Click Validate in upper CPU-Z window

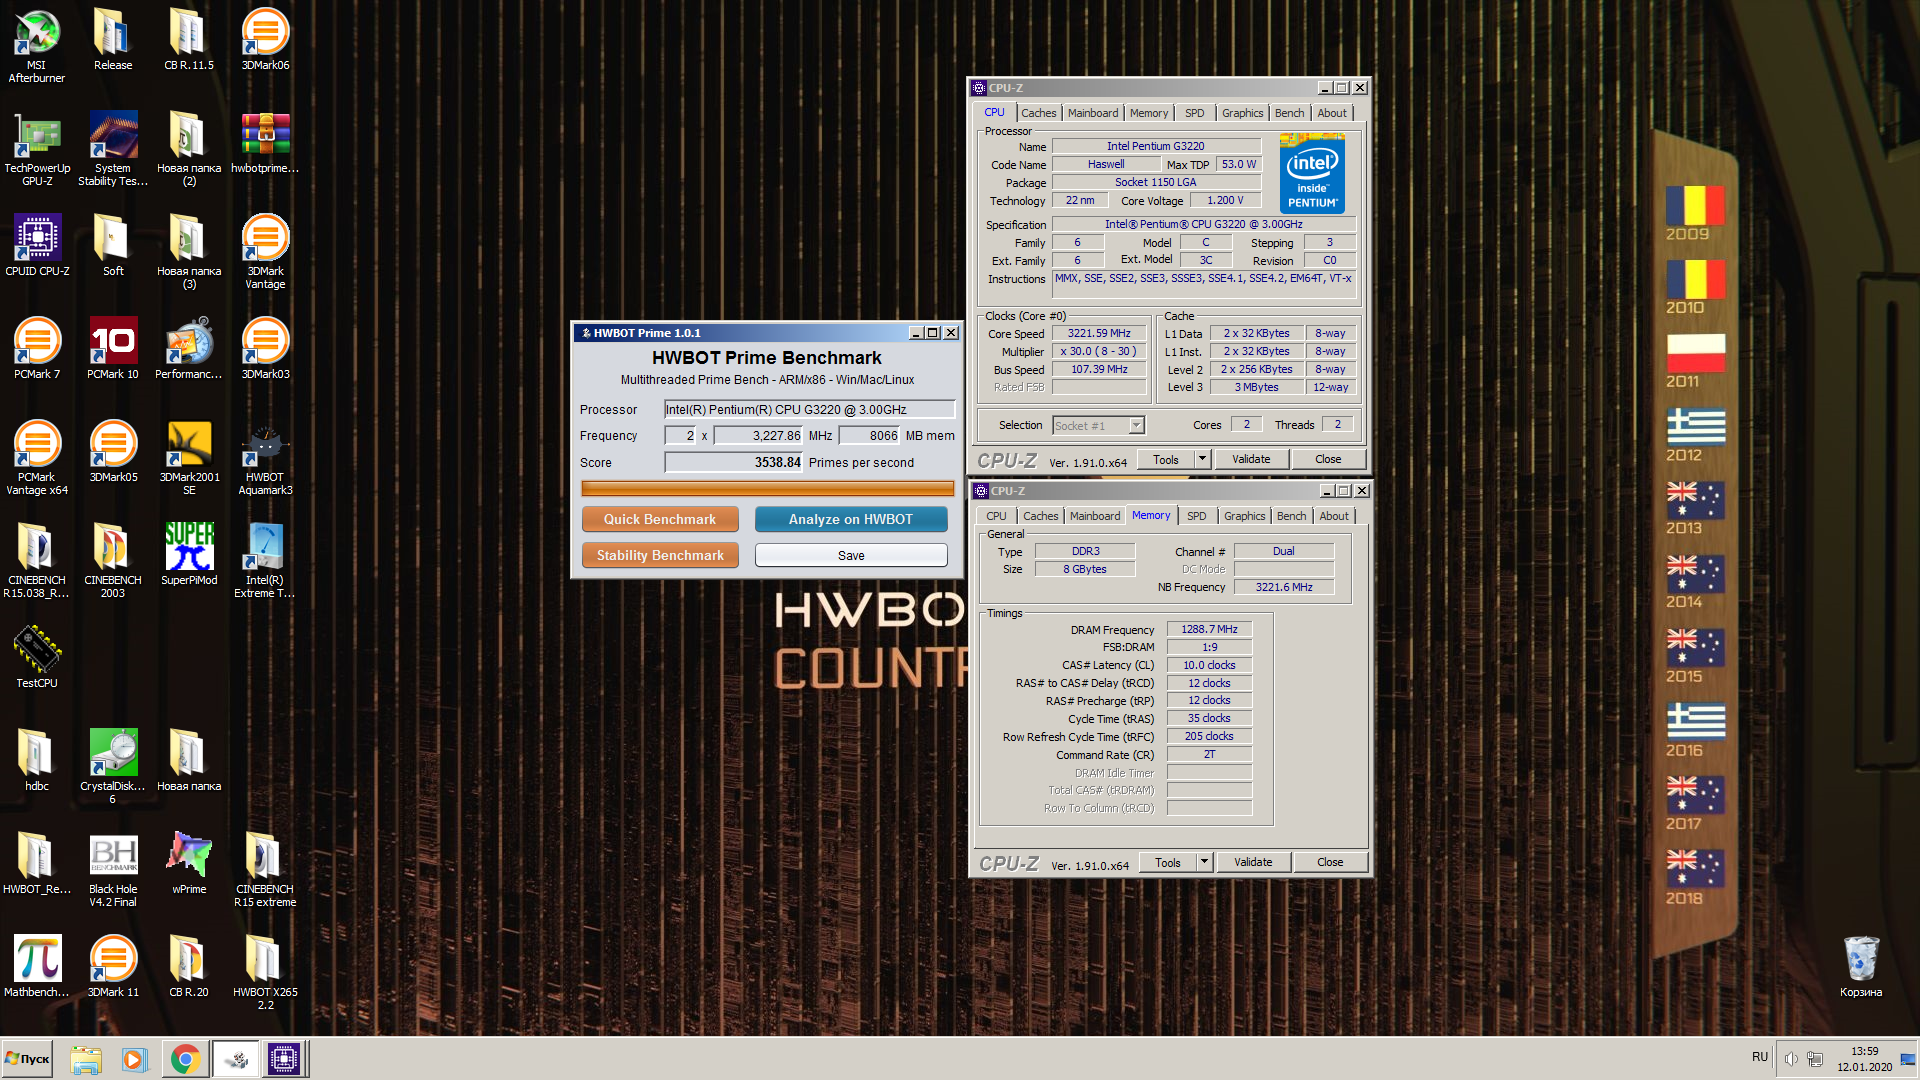click(x=1251, y=459)
